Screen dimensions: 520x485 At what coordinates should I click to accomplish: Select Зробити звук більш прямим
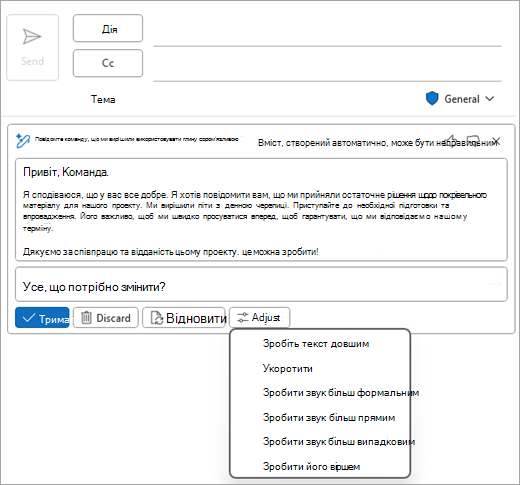pyautogui.click(x=329, y=418)
